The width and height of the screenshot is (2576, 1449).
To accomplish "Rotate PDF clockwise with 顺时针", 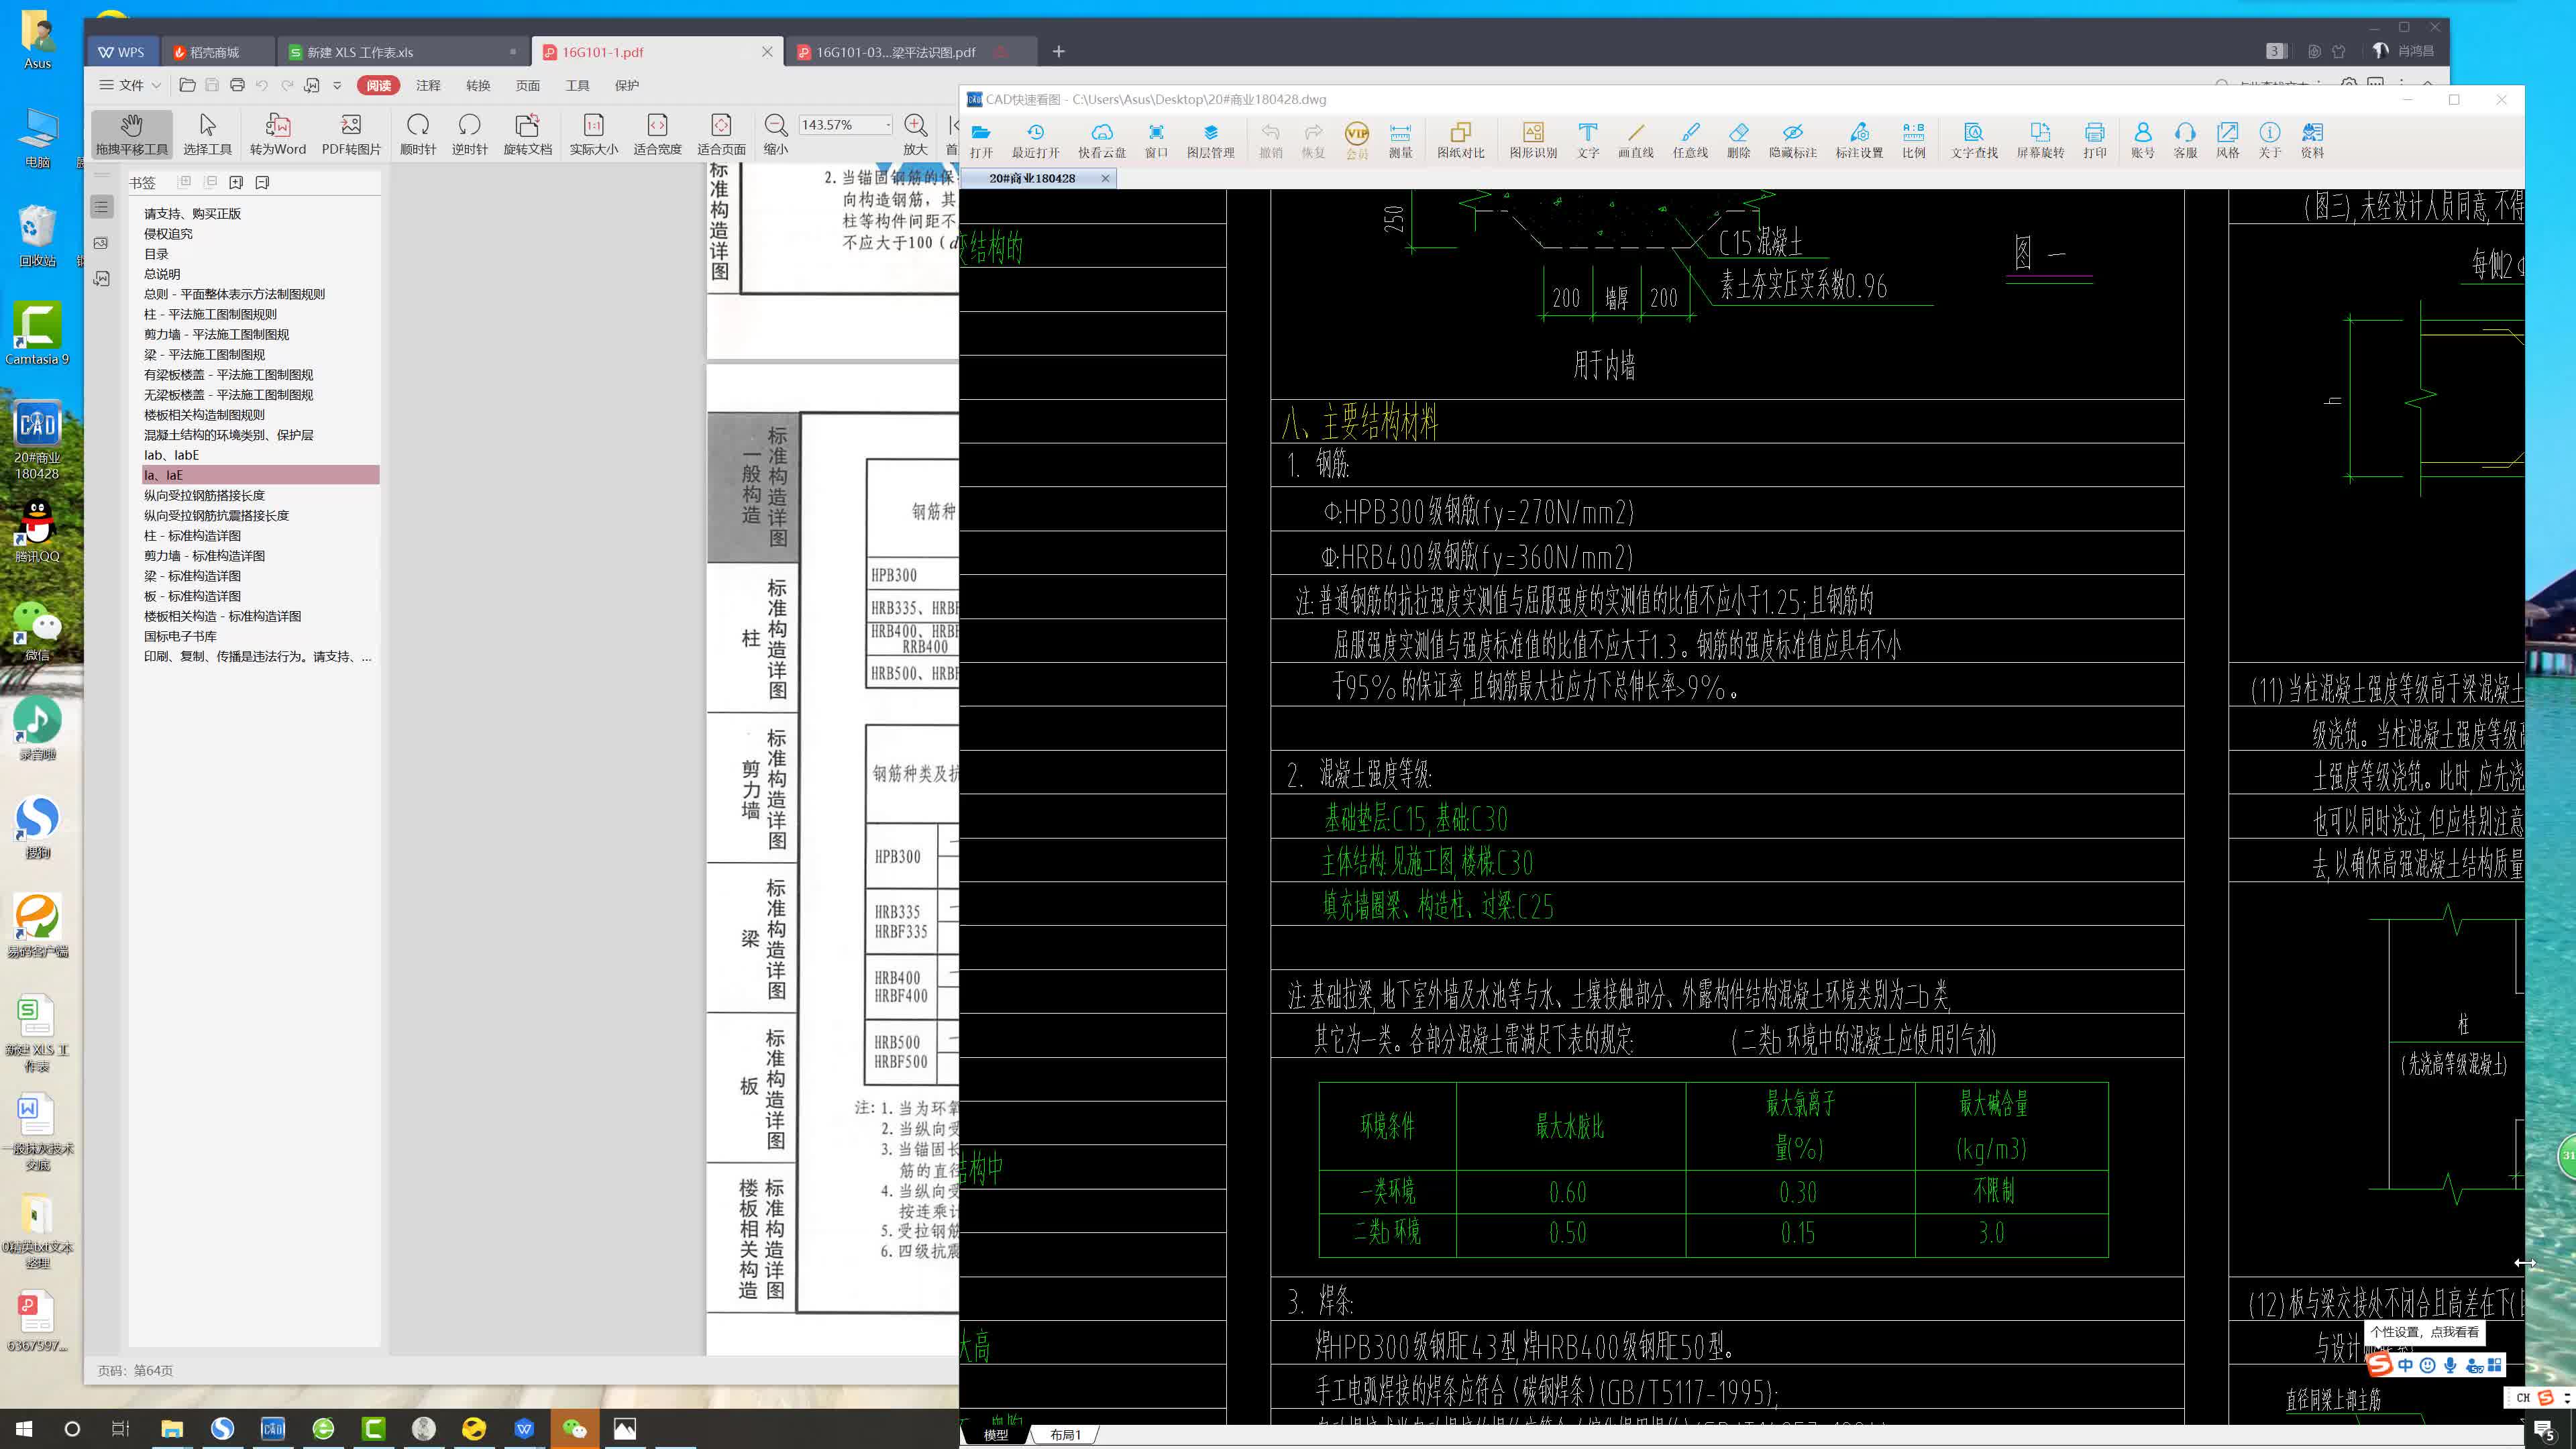I will [x=417, y=133].
